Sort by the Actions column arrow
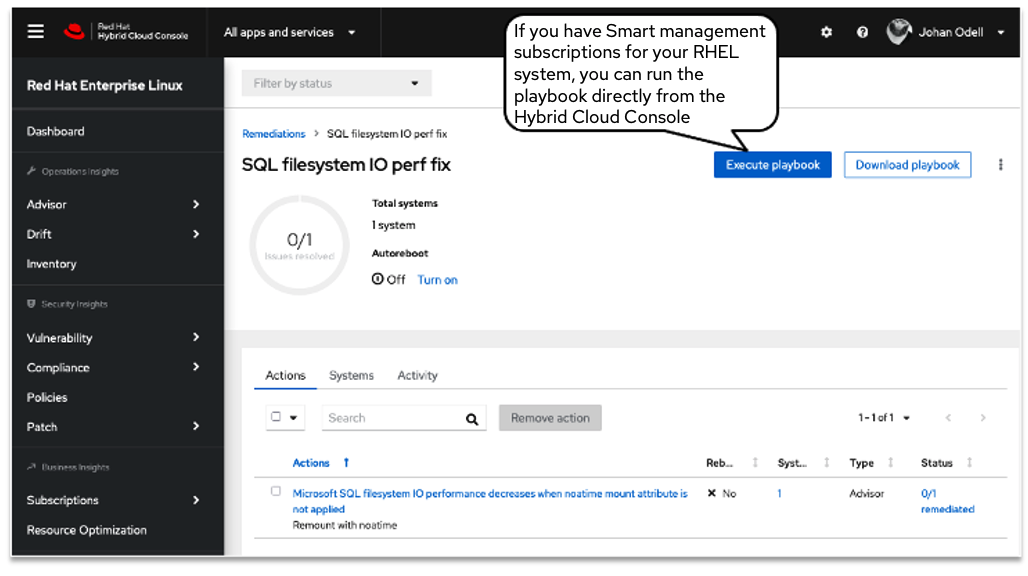Viewport: 1028px width, 576px height. (x=346, y=463)
